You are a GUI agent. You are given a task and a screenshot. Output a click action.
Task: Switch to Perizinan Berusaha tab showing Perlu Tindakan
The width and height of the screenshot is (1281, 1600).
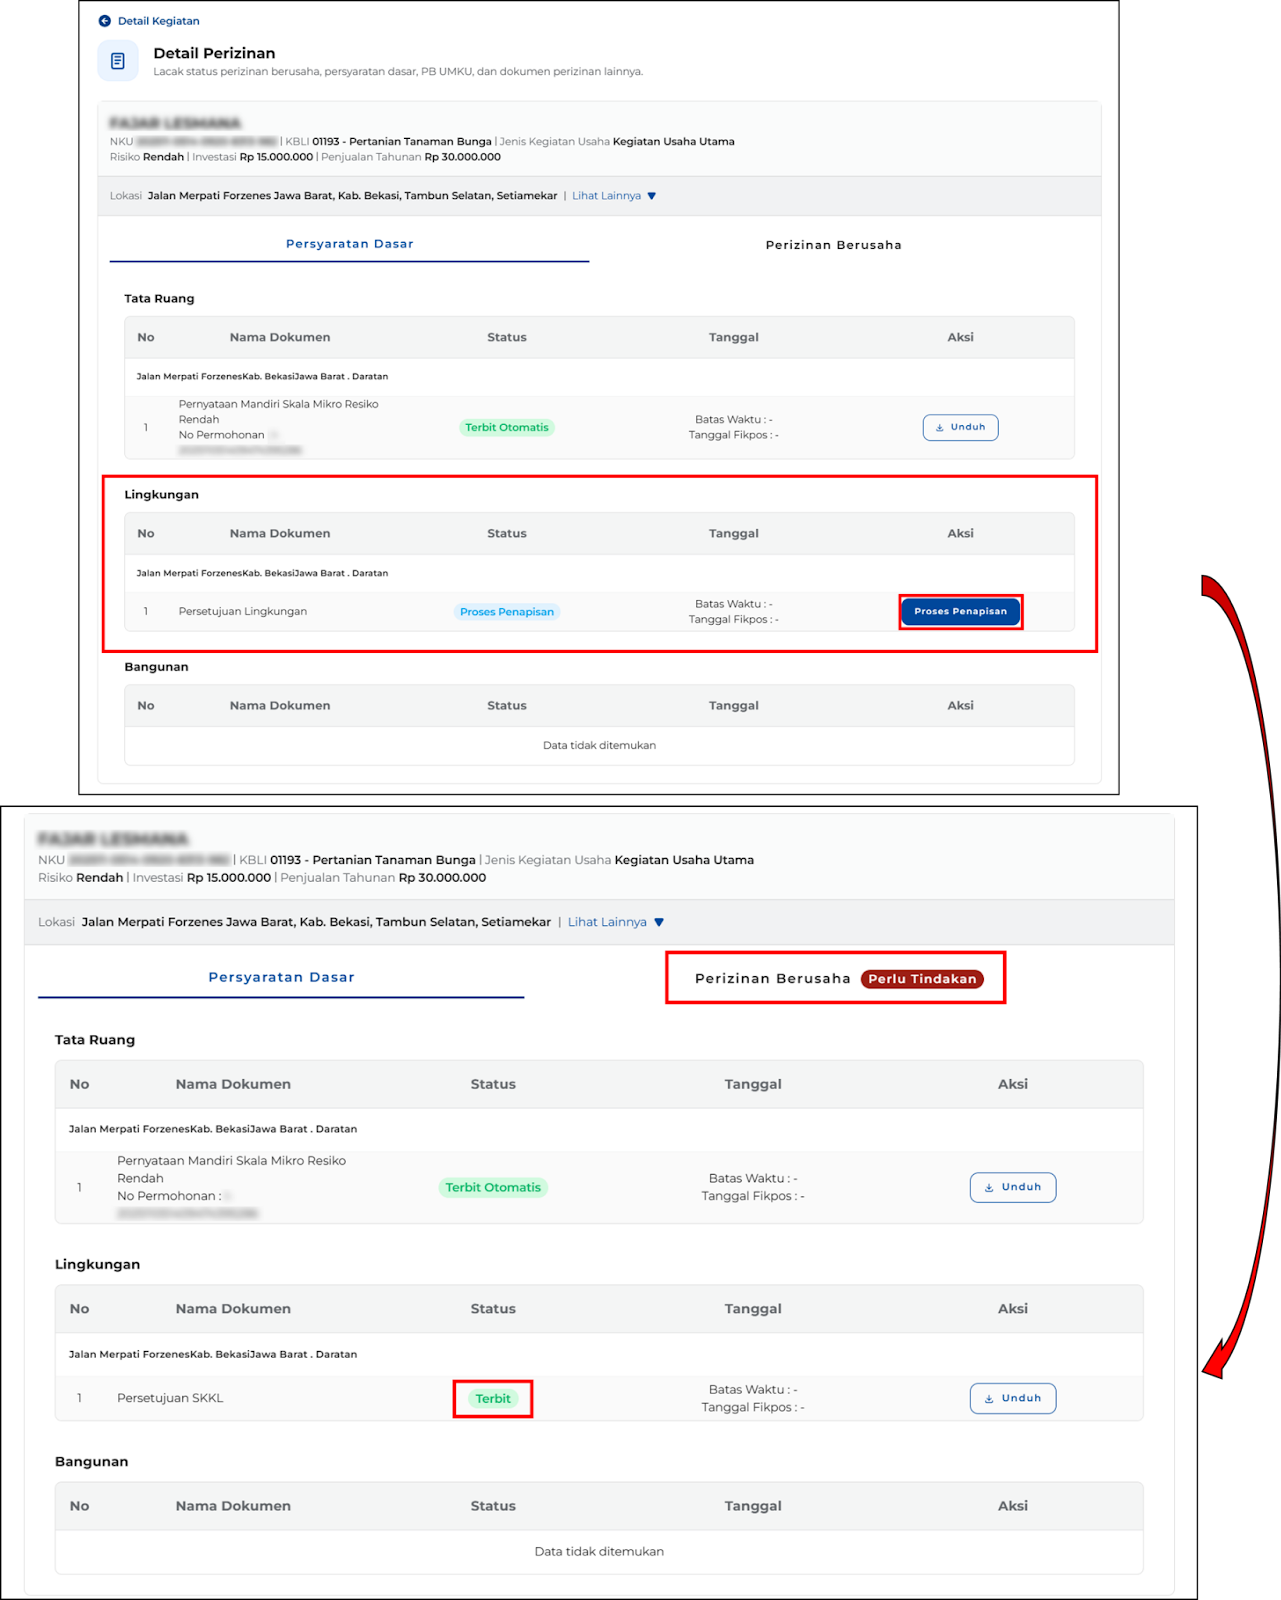tap(772, 978)
